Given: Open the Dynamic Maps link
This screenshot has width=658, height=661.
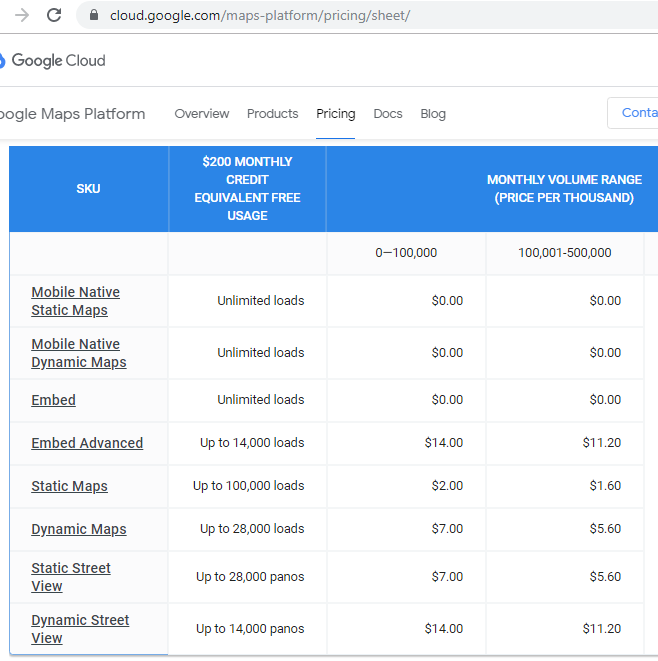Looking at the screenshot, I should point(79,529).
